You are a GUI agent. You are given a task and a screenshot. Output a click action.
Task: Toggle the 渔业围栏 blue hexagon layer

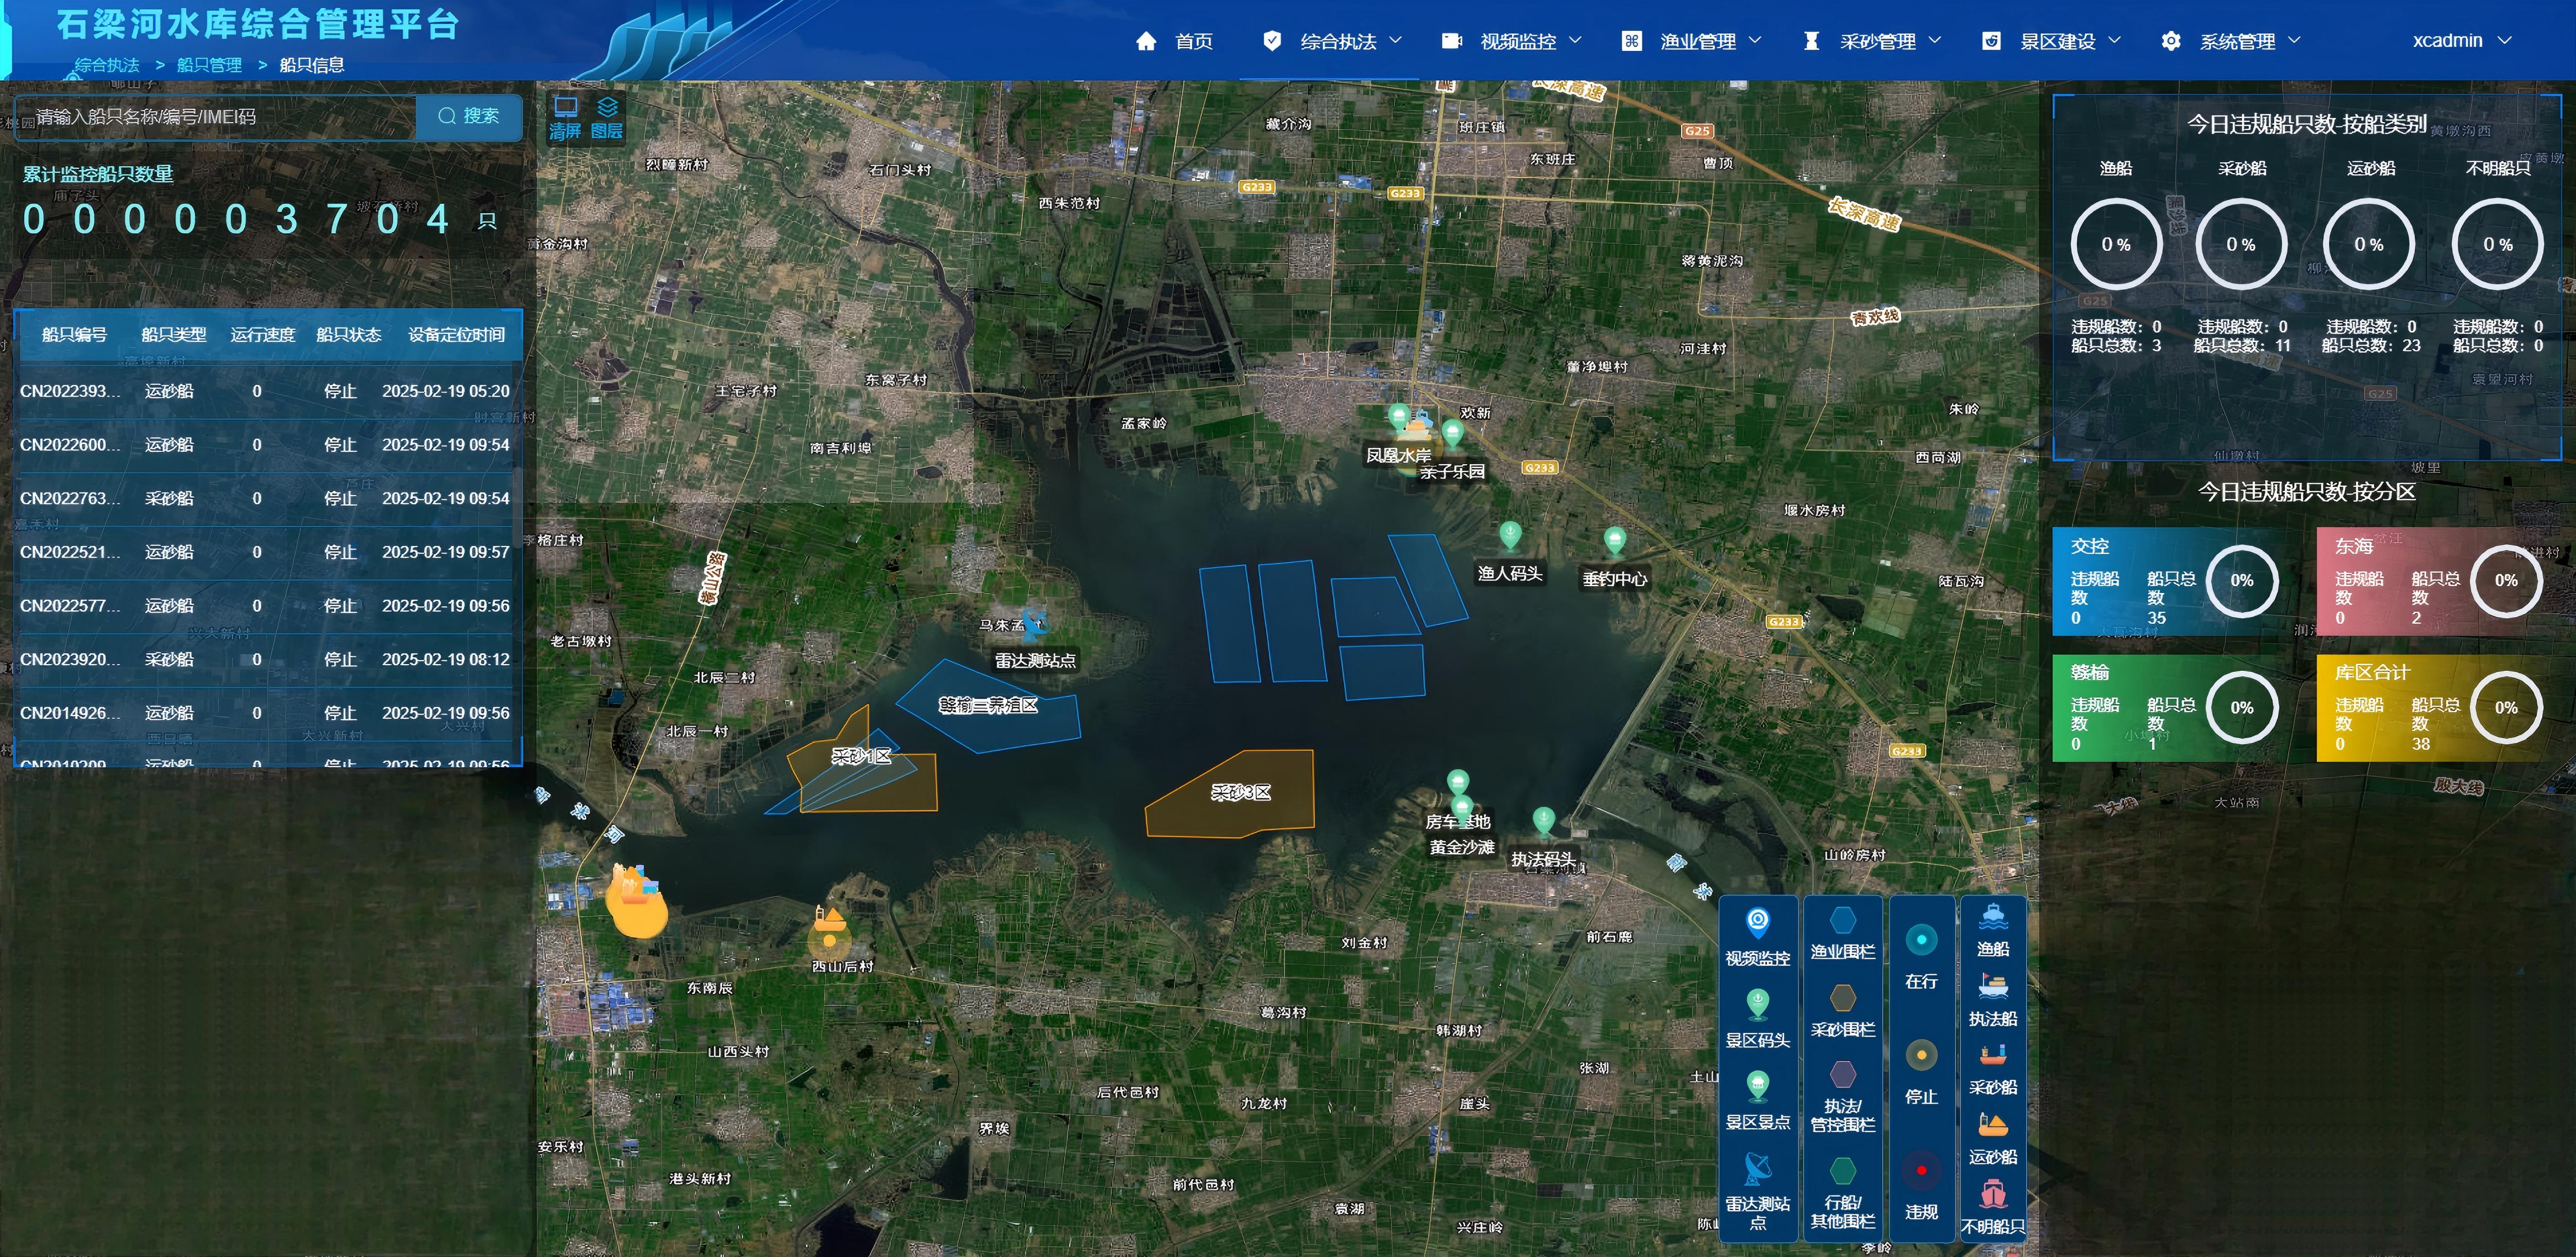point(1842,920)
